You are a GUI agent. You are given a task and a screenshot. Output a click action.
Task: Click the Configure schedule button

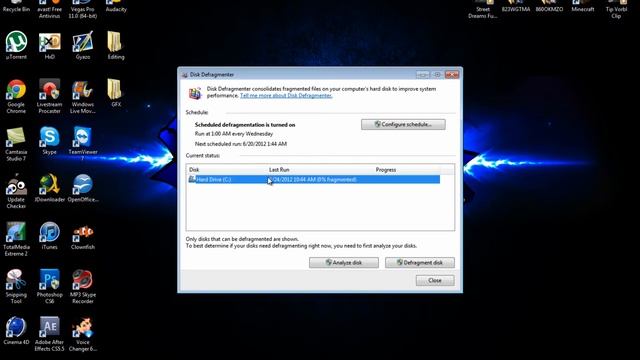click(403, 124)
